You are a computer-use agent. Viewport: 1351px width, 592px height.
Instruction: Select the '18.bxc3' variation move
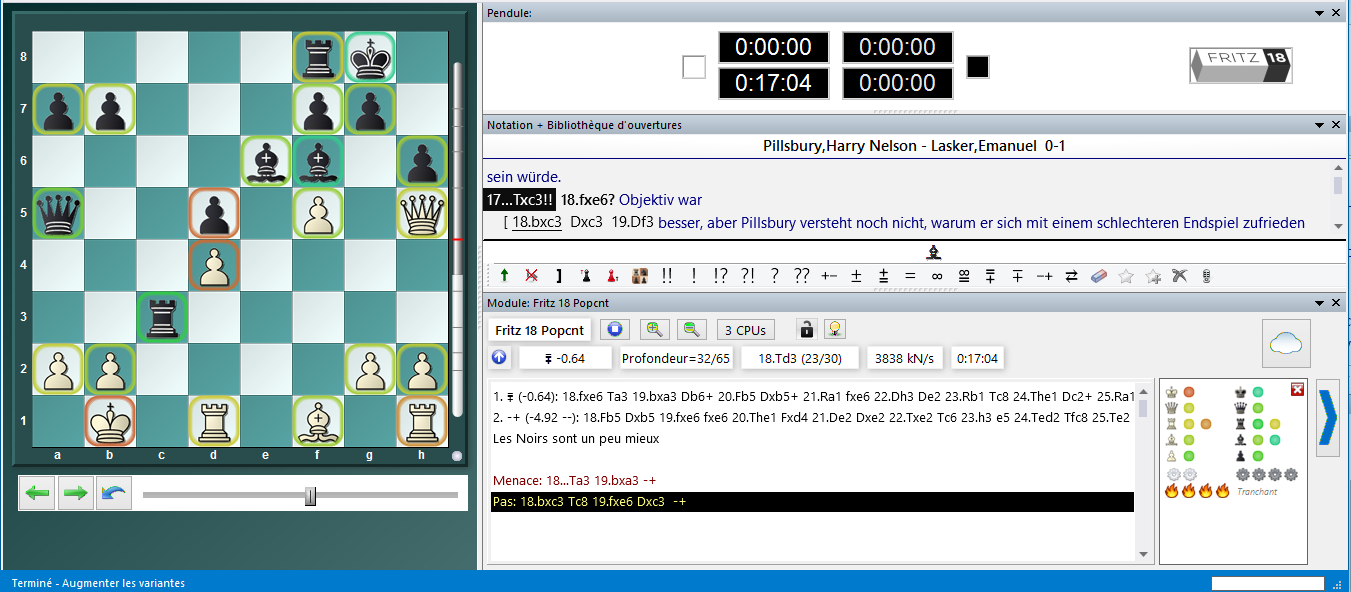[538, 223]
